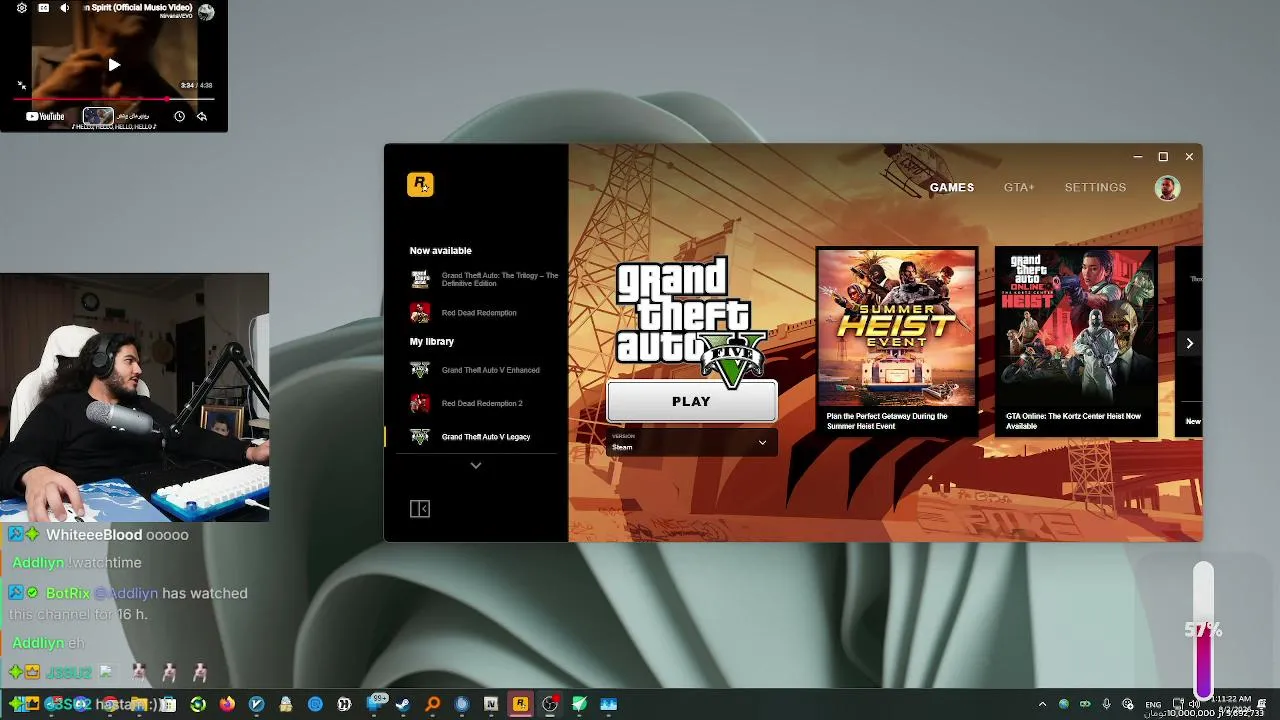Screen dimensions: 1280x720
Task: Select Red Dead Redemption 2 in library
Action: 467,403
